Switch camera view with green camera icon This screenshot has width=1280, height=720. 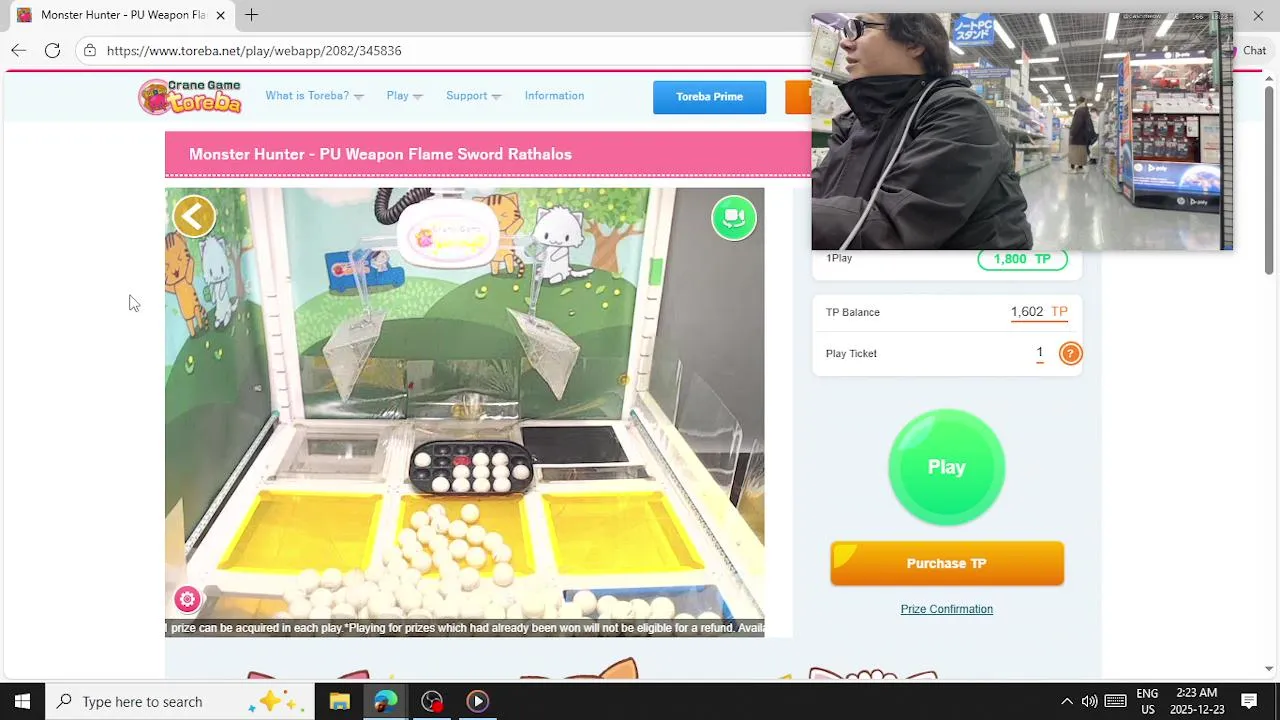pyautogui.click(x=734, y=218)
